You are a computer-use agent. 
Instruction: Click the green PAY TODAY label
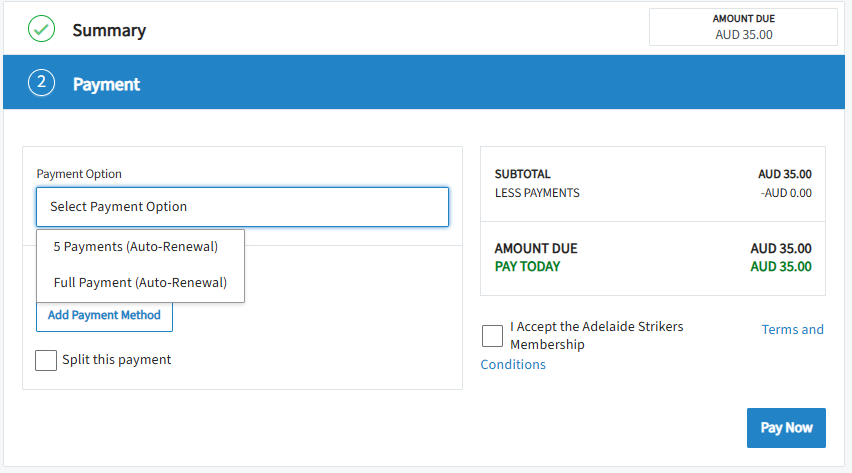point(527,267)
